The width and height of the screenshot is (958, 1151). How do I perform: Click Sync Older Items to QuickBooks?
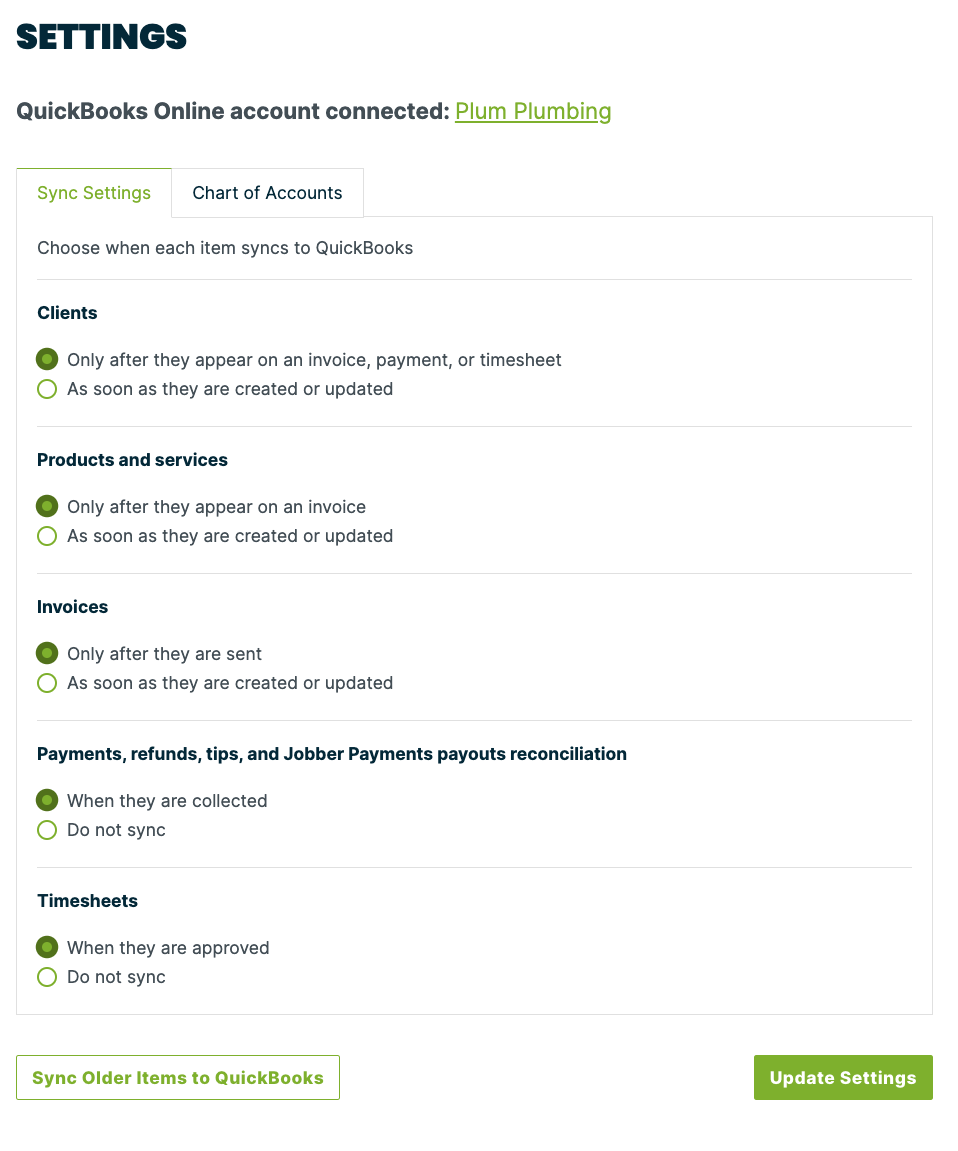[178, 1078]
